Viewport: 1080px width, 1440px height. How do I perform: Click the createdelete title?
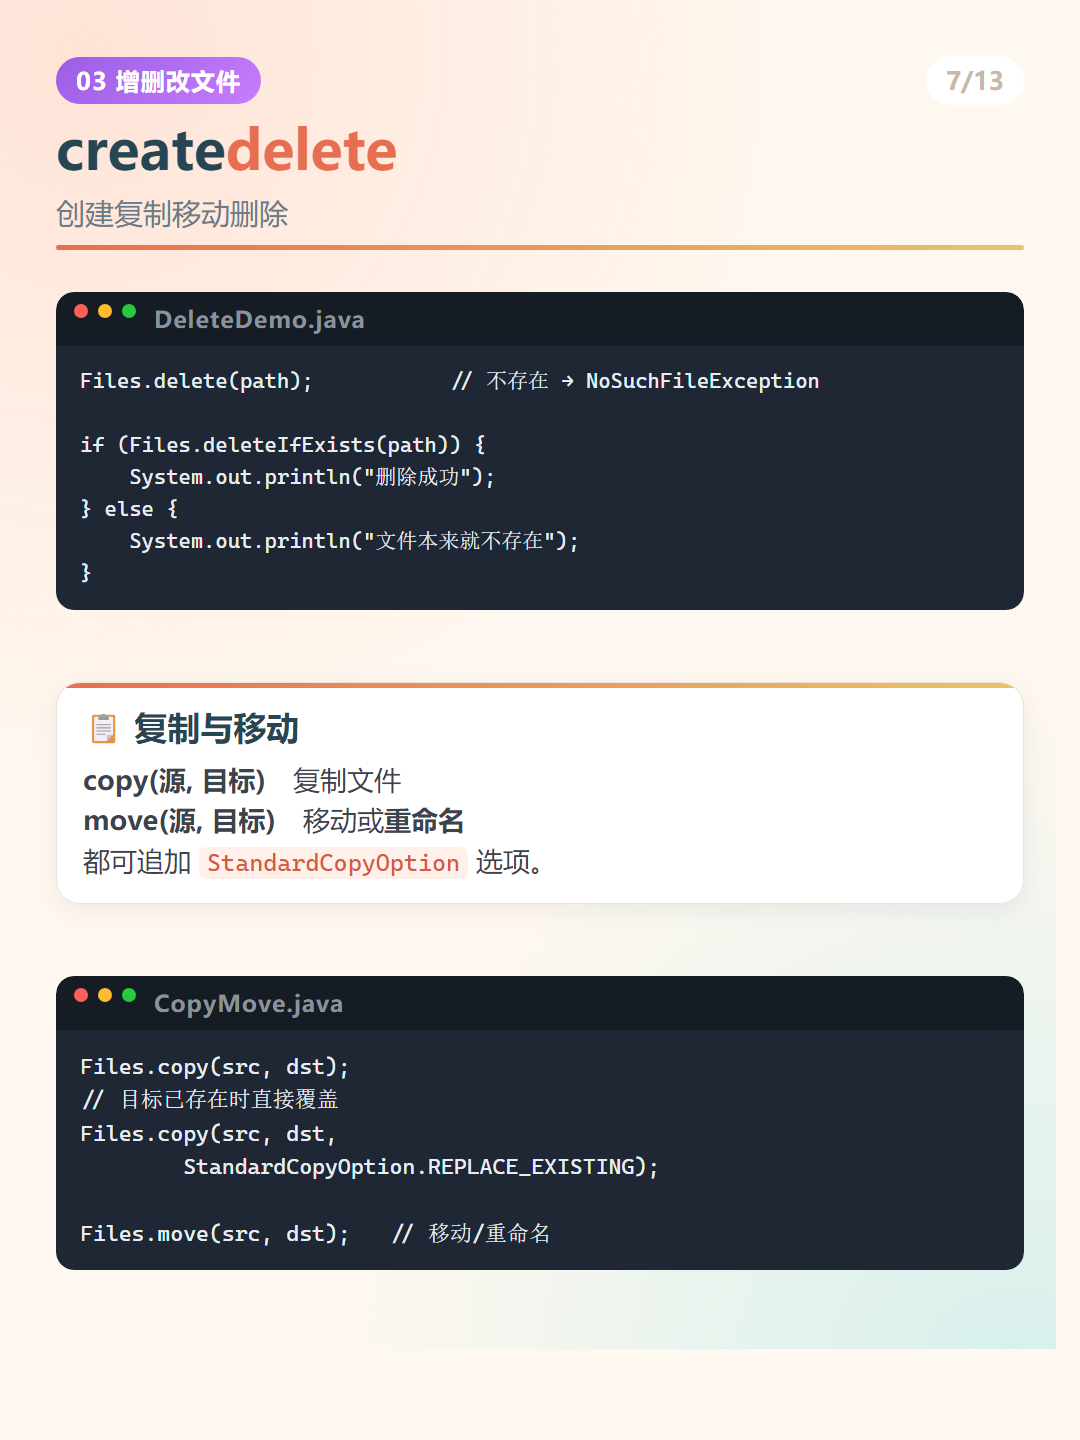coord(227,150)
